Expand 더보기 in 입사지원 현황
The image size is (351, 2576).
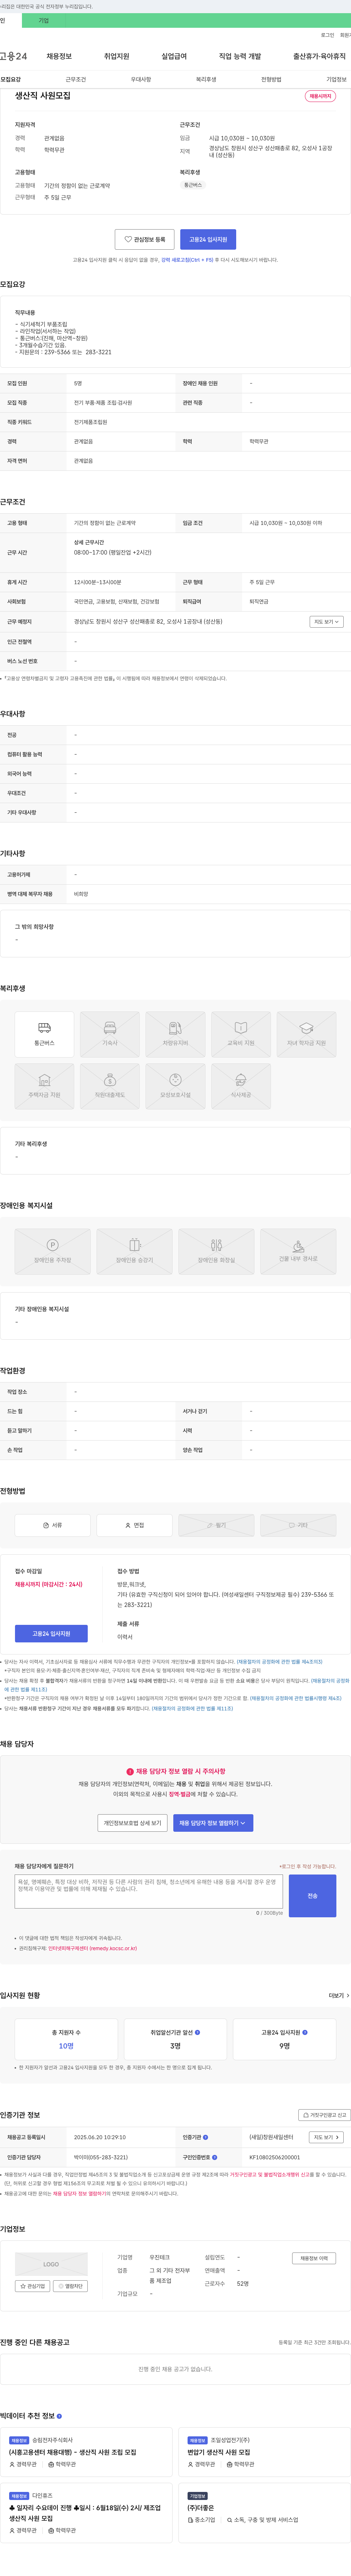[x=339, y=1995]
